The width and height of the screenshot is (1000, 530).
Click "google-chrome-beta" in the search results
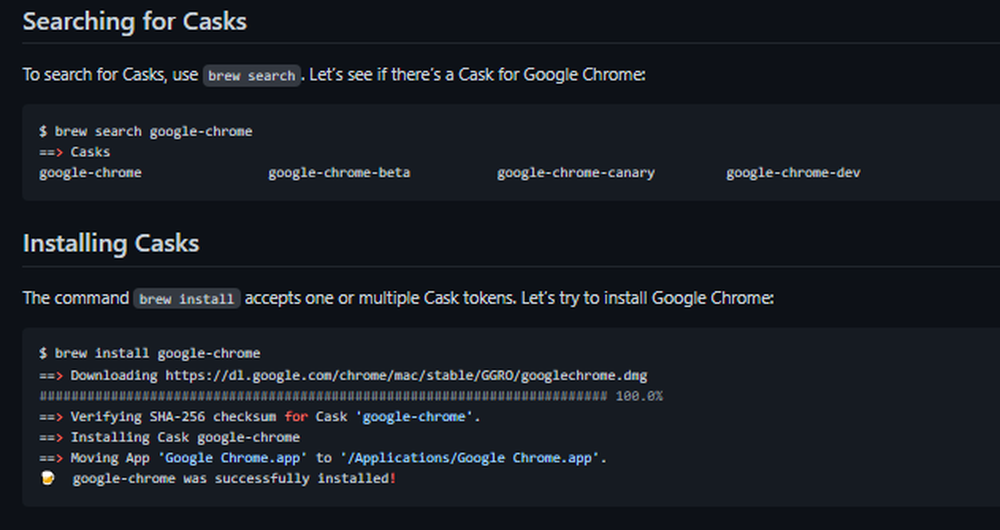[x=339, y=173]
